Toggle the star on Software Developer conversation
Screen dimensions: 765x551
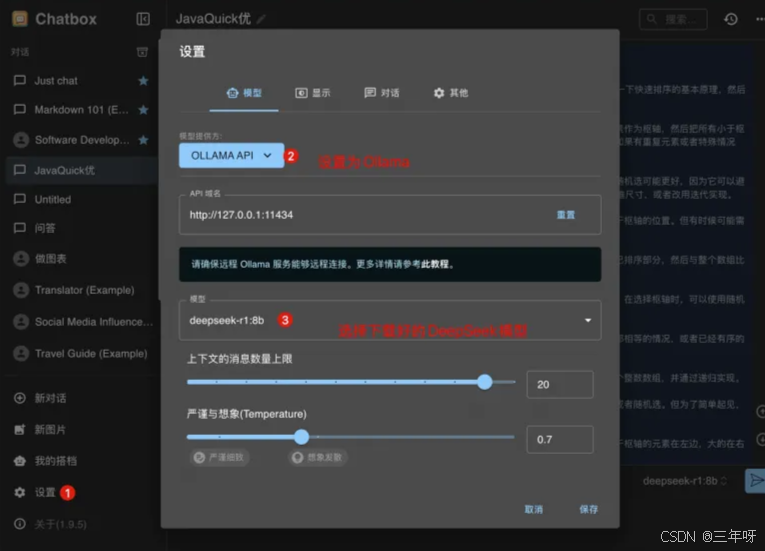click(143, 140)
